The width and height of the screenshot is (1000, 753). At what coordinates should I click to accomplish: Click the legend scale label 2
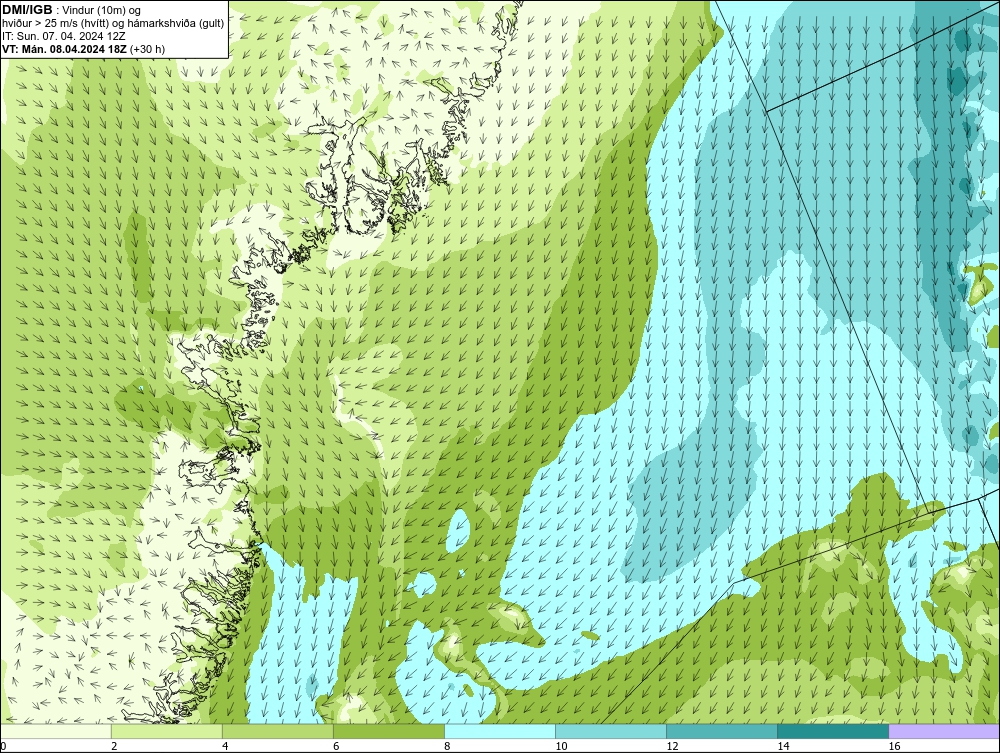(x=114, y=747)
